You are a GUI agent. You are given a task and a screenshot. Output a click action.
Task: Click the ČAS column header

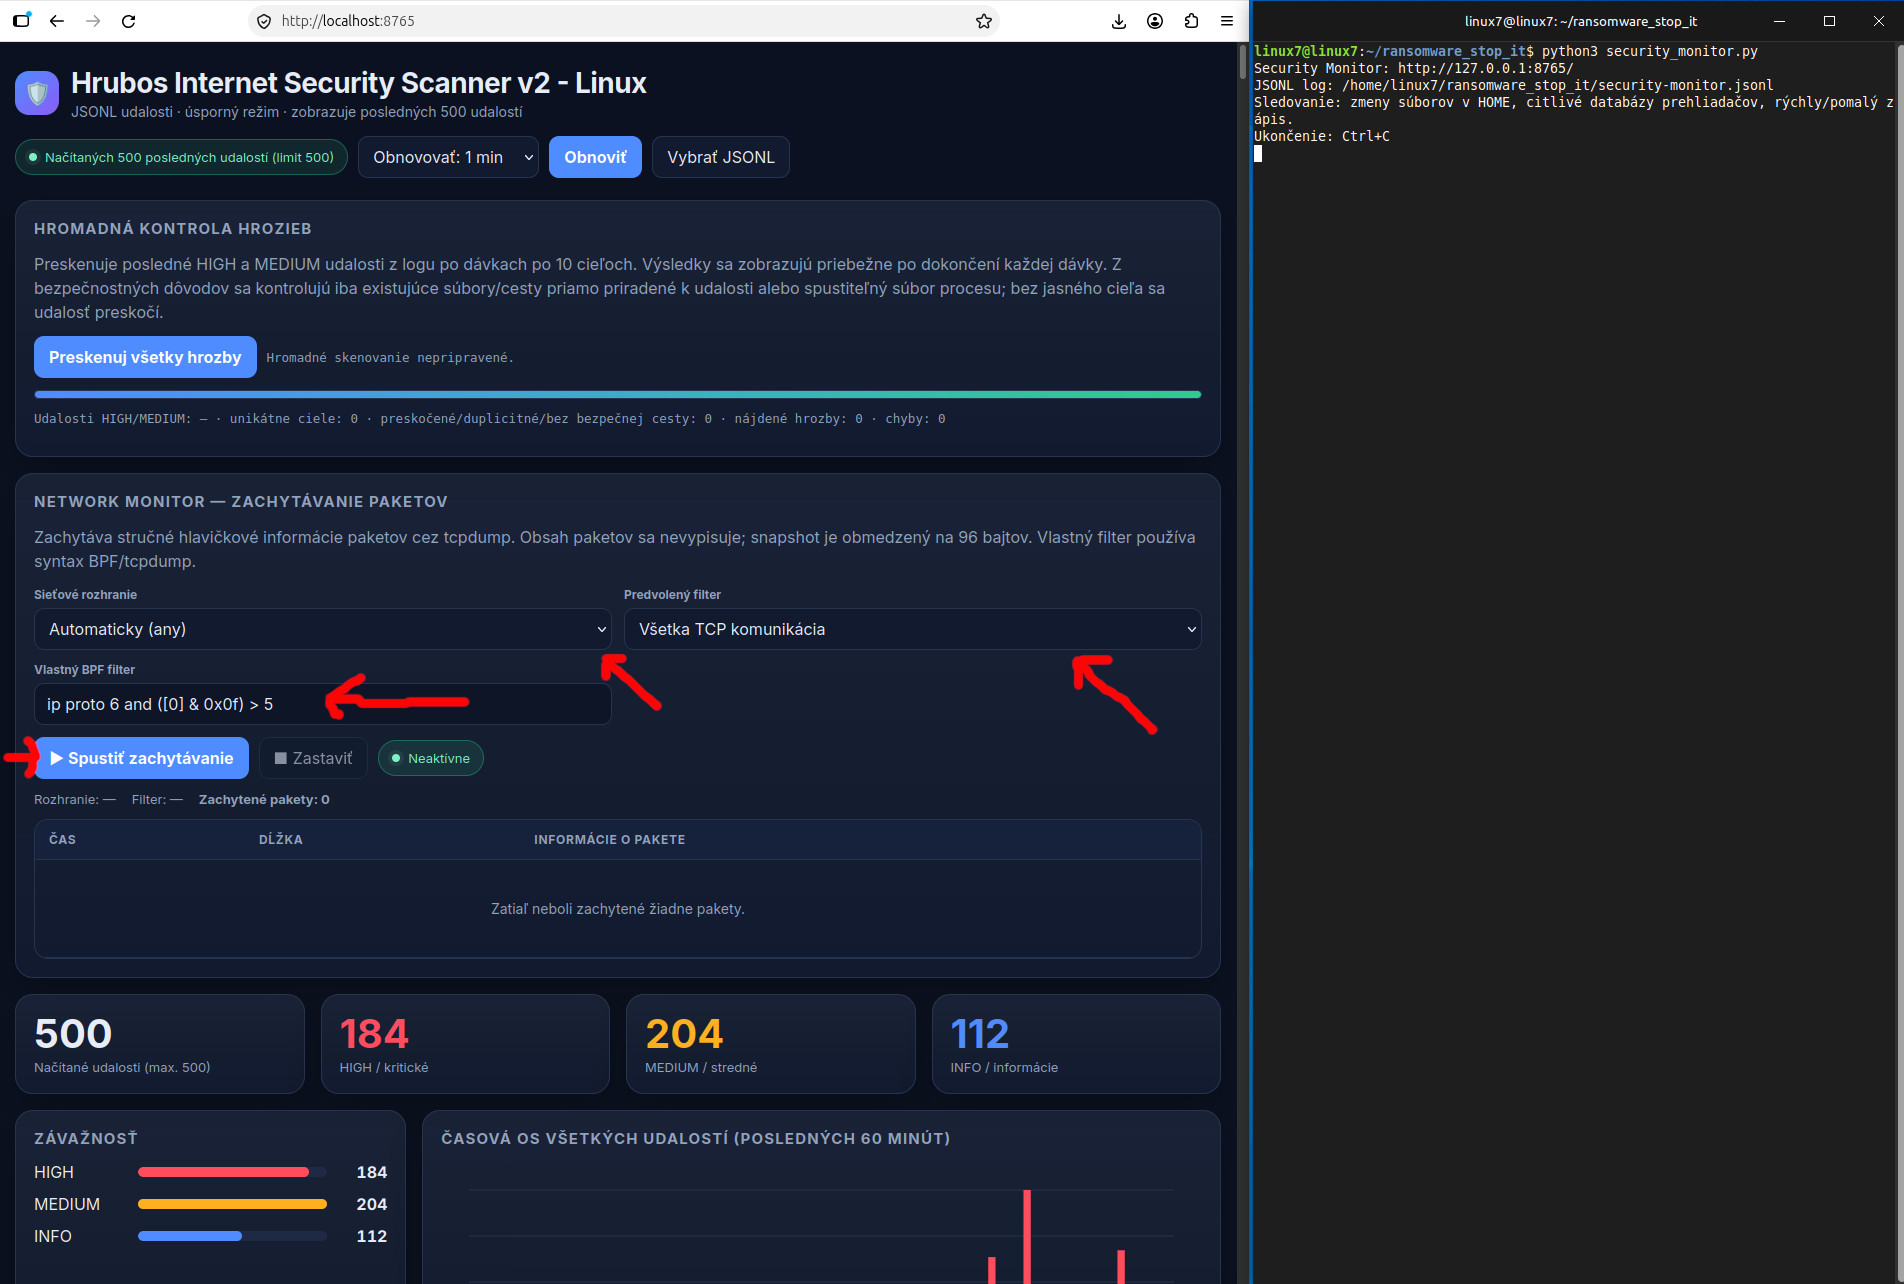click(62, 839)
